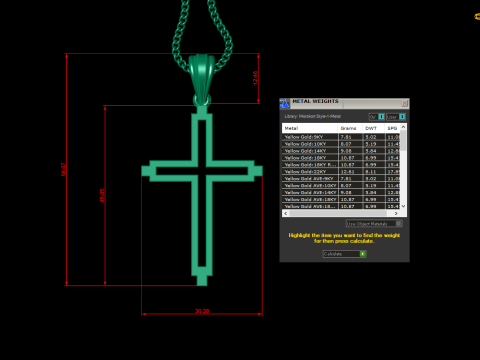Click grams value 12.61 for 22KY
The width and height of the screenshot is (480, 360).
tap(347, 172)
